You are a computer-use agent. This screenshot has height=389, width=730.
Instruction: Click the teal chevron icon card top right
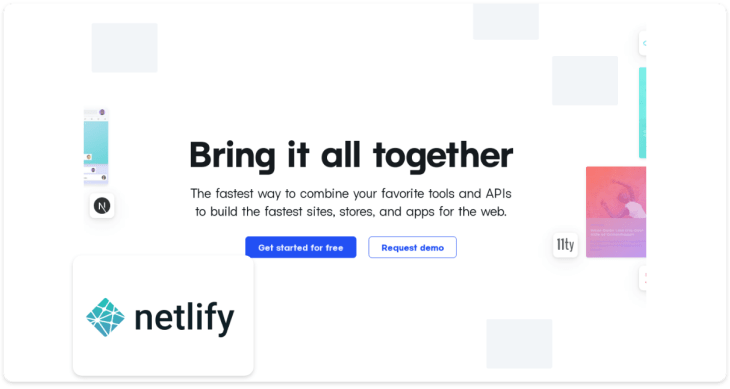642,43
